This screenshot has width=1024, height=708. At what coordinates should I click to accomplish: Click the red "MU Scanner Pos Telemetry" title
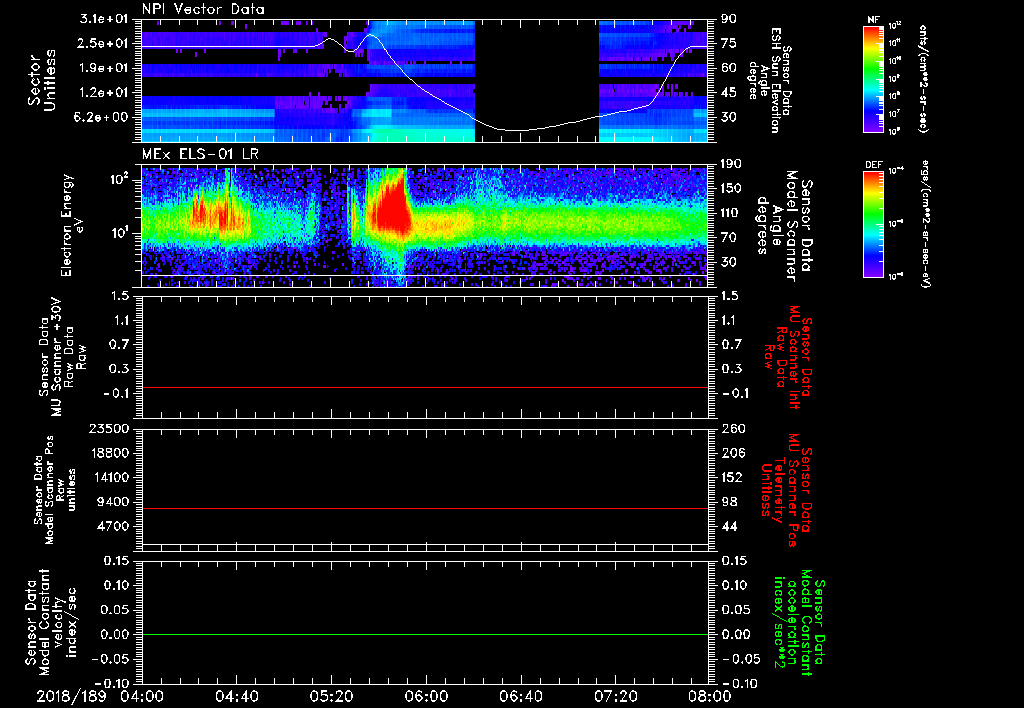pyautogui.click(x=788, y=490)
